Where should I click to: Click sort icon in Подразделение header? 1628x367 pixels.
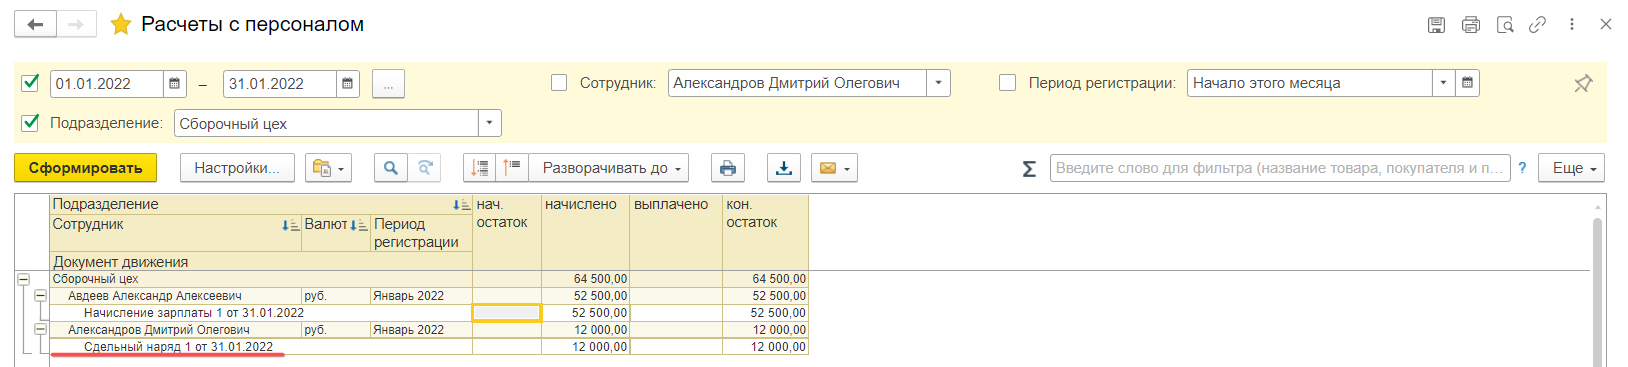coord(461,205)
